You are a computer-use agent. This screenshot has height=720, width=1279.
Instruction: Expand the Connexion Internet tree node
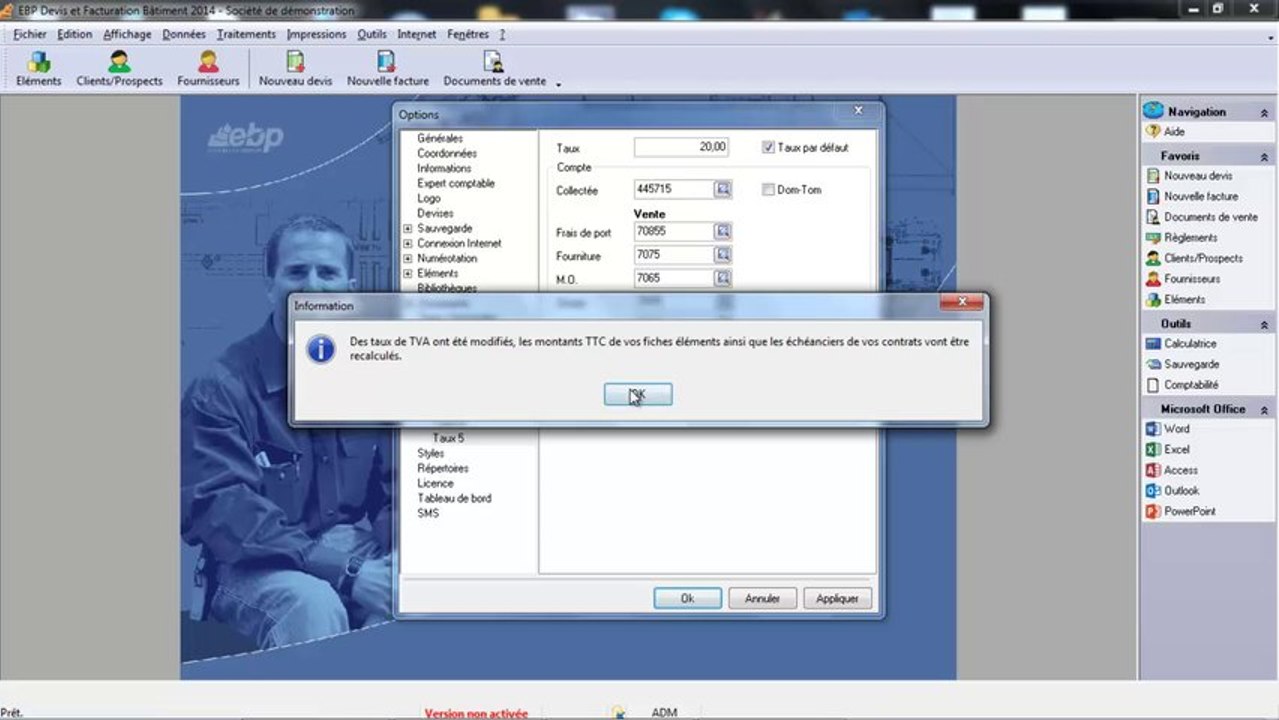pyautogui.click(x=408, y=244)
